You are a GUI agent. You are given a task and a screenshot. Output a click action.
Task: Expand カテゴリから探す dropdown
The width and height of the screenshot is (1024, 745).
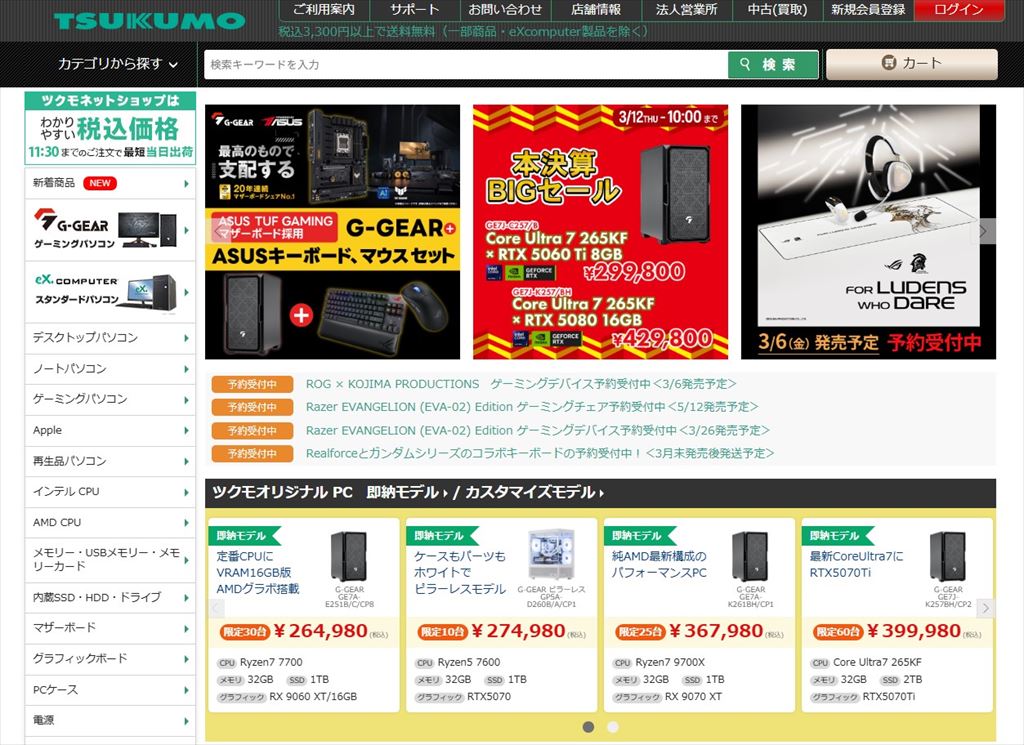tap(118, 64)
